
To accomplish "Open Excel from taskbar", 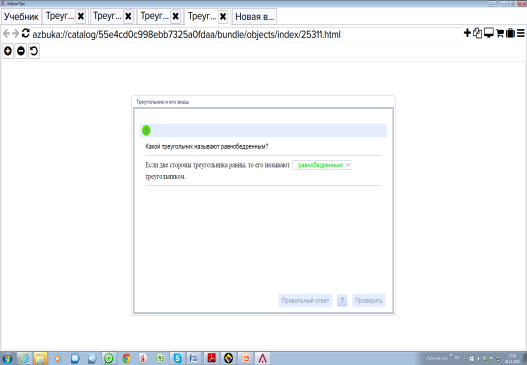I will [x=161, y=359].
